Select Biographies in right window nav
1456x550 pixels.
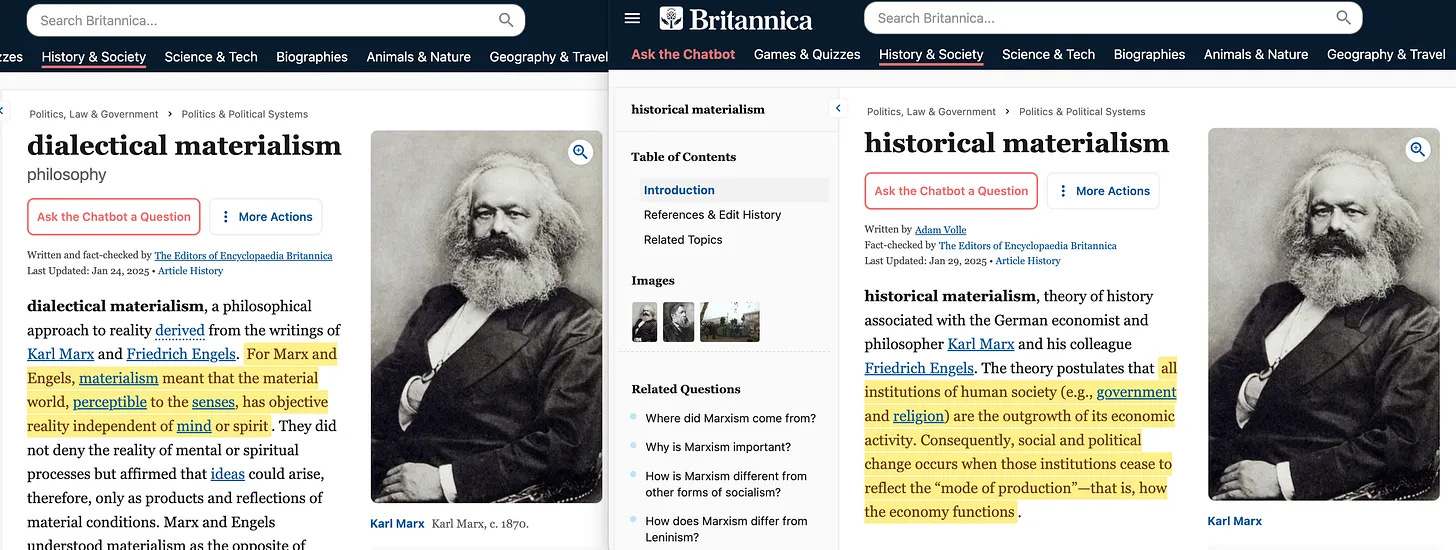click(1149, 54)
